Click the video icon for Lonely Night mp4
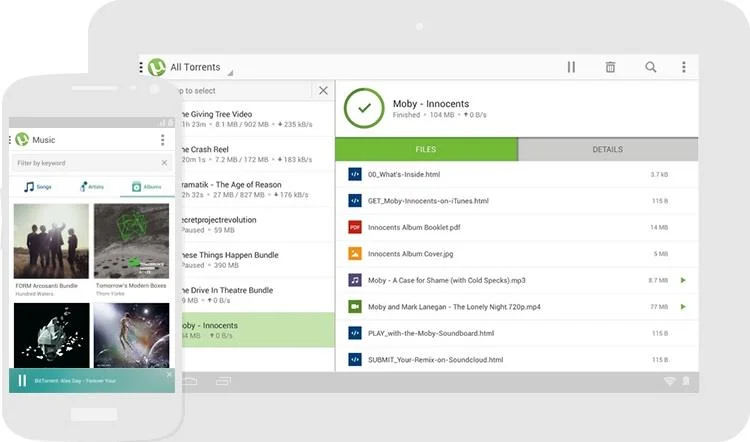 [354, 306]
